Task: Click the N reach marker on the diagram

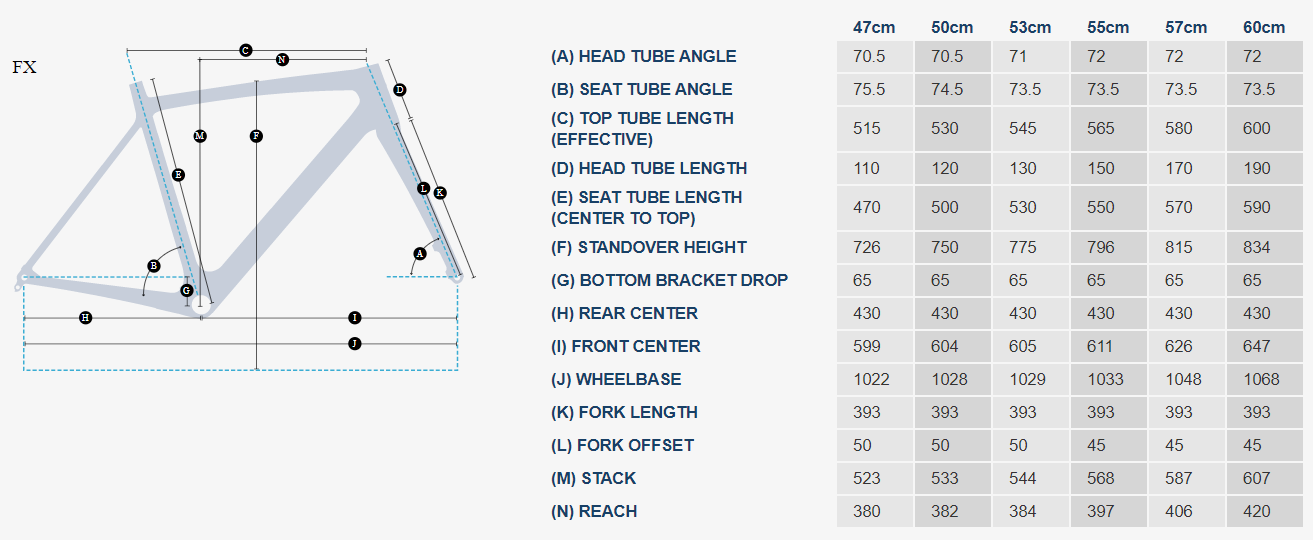Action: pyautogui.click(x=282, y=60)
